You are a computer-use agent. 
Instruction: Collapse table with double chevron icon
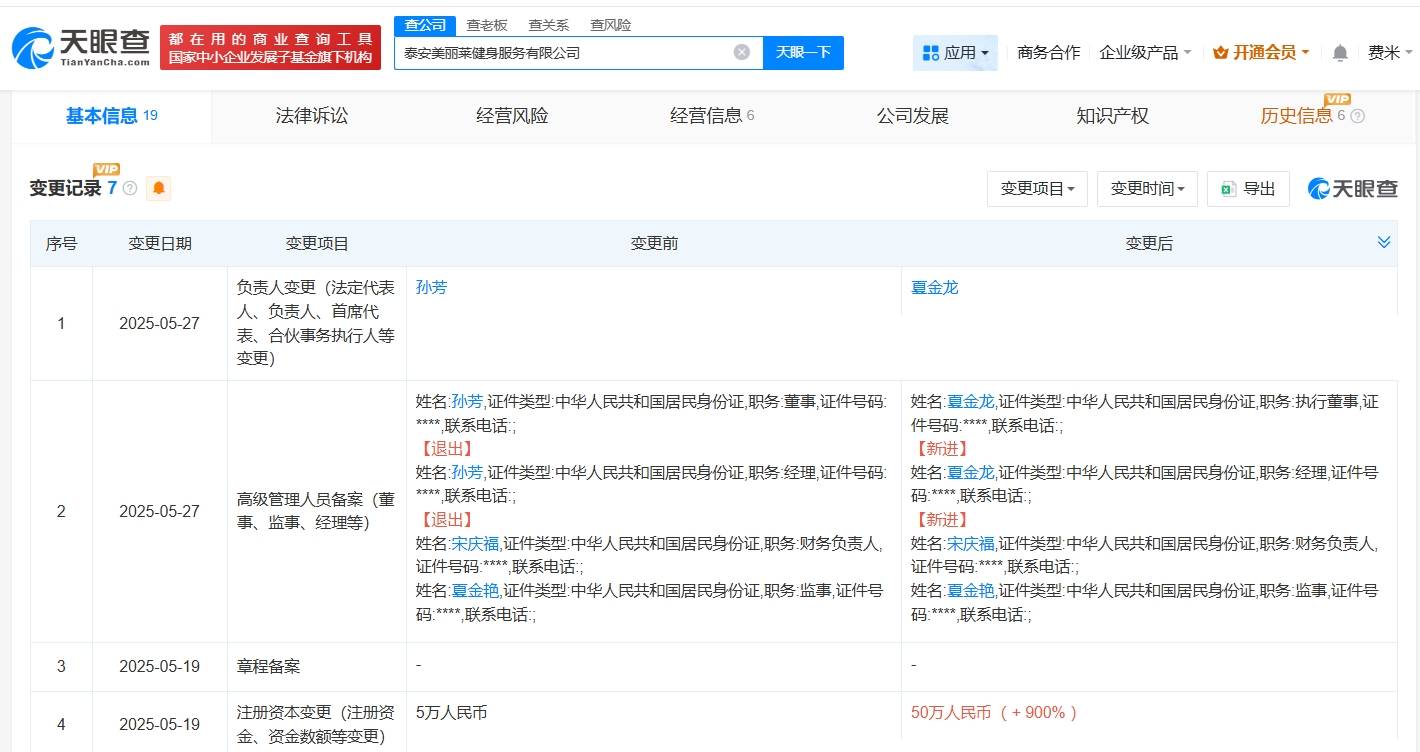1384,241
